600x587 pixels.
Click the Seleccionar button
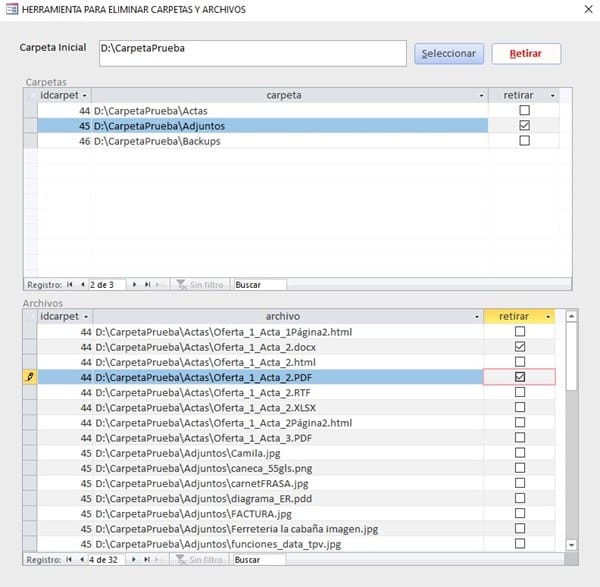tap(449, 53)
